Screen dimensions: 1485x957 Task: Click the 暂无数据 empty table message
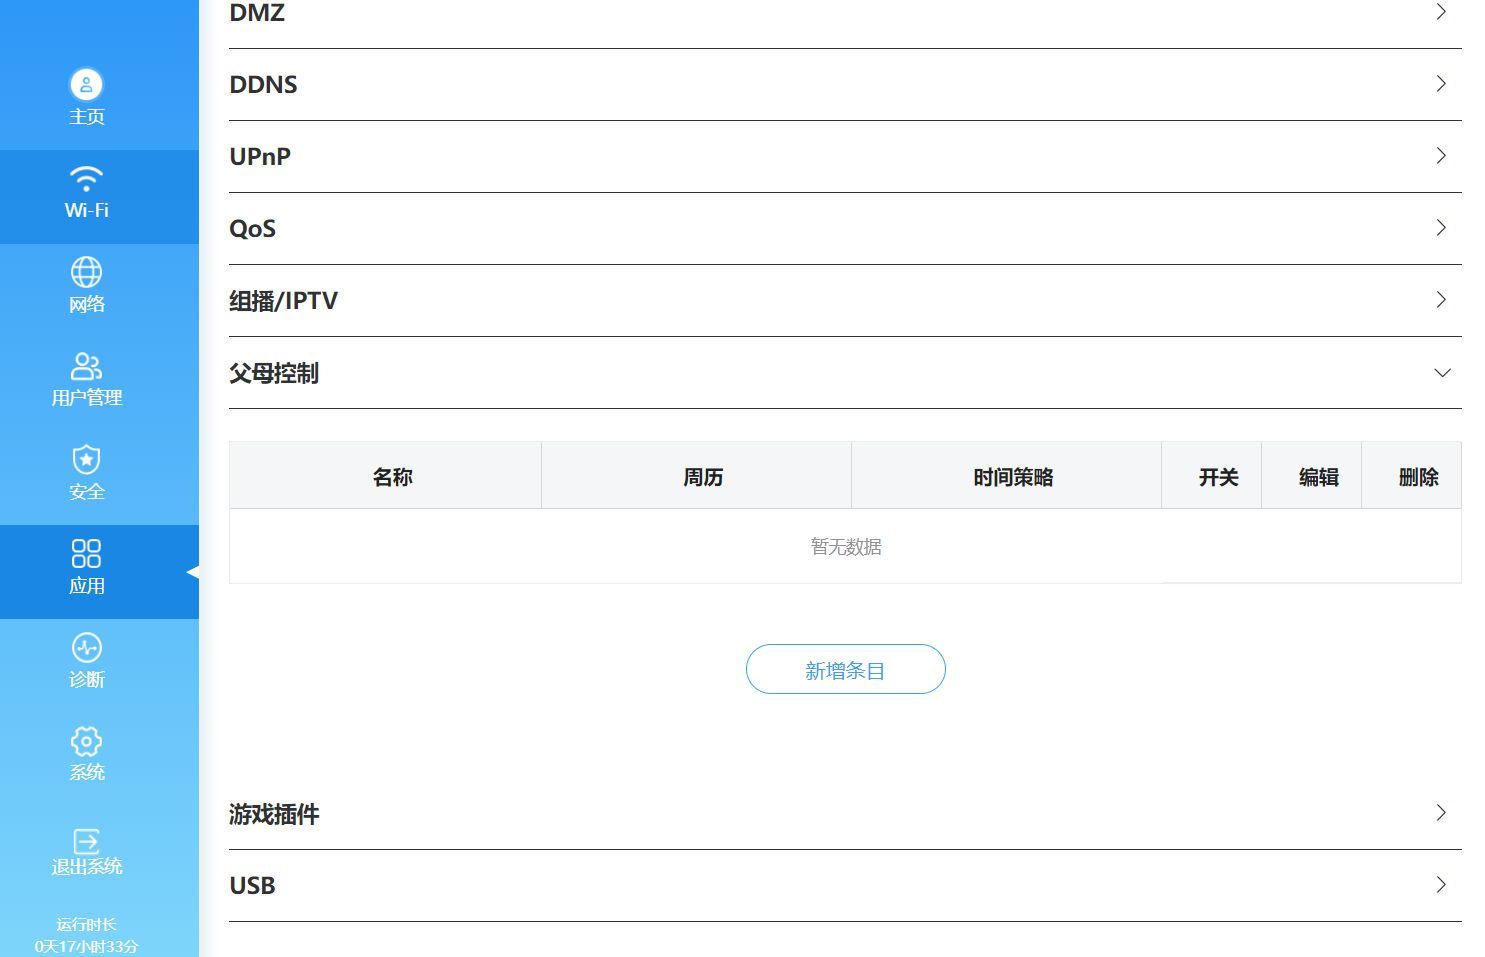[x=846, y=547]
